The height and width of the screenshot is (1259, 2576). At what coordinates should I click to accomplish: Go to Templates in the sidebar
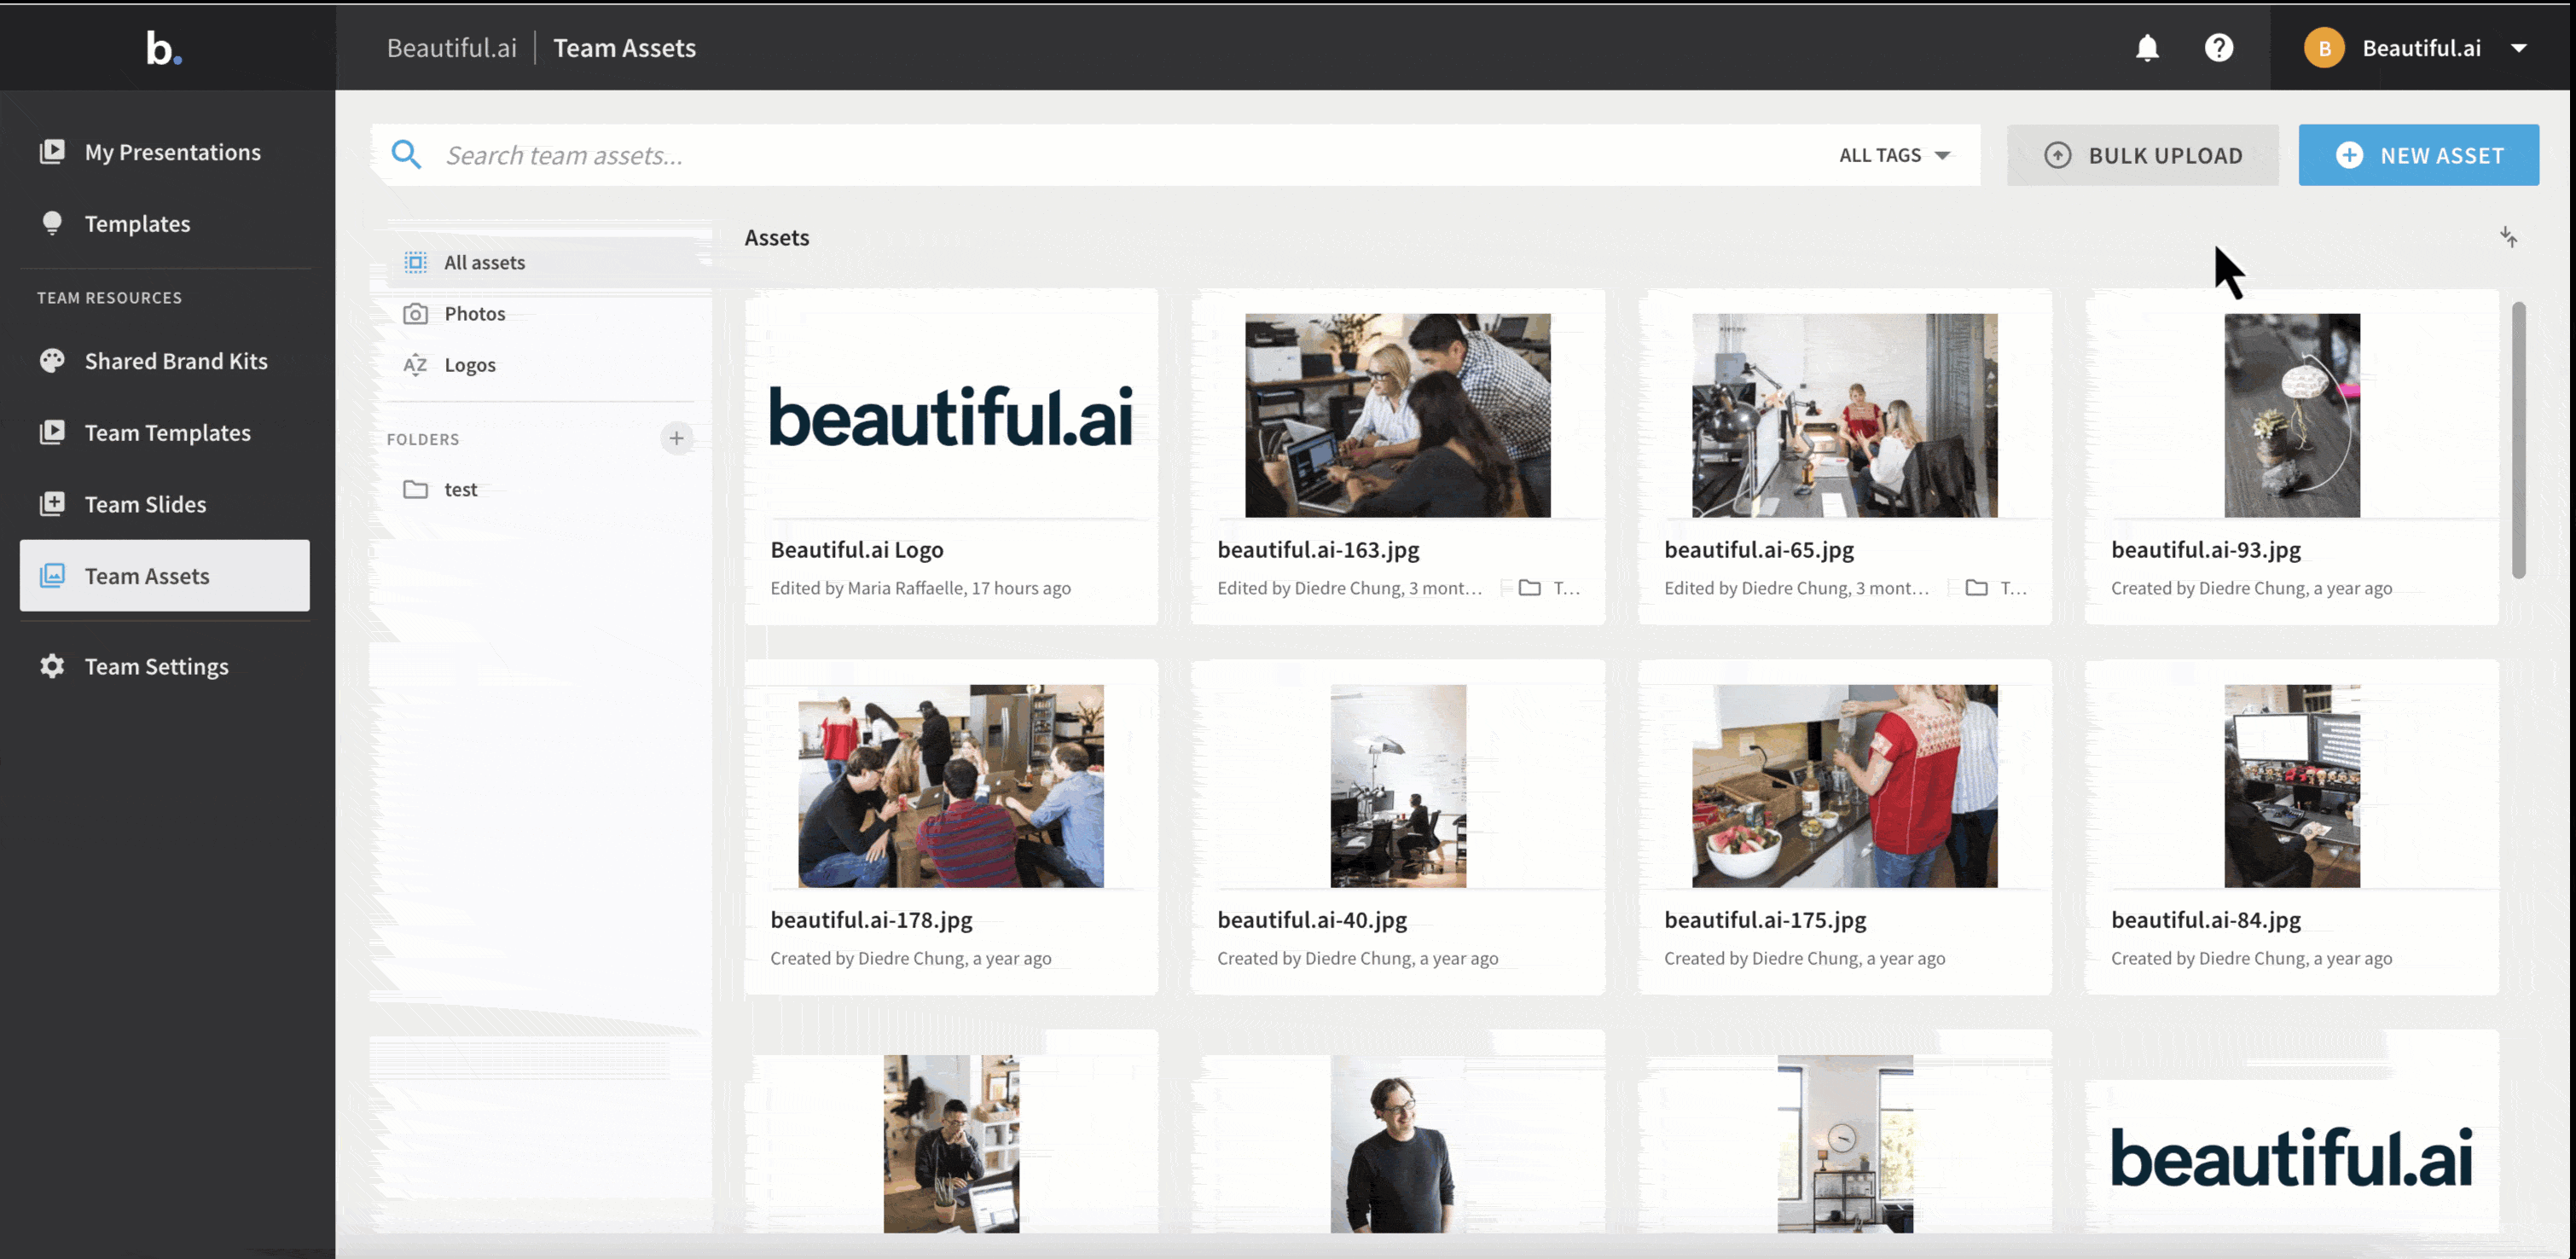point(165,224)
